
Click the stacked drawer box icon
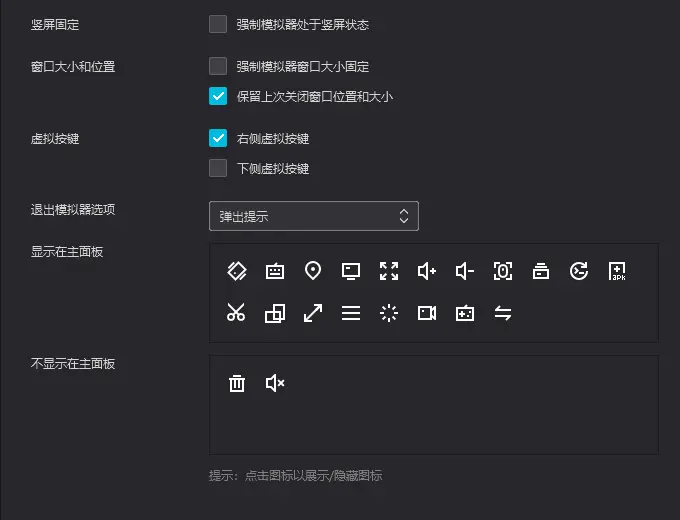click(x=541, y=271)
